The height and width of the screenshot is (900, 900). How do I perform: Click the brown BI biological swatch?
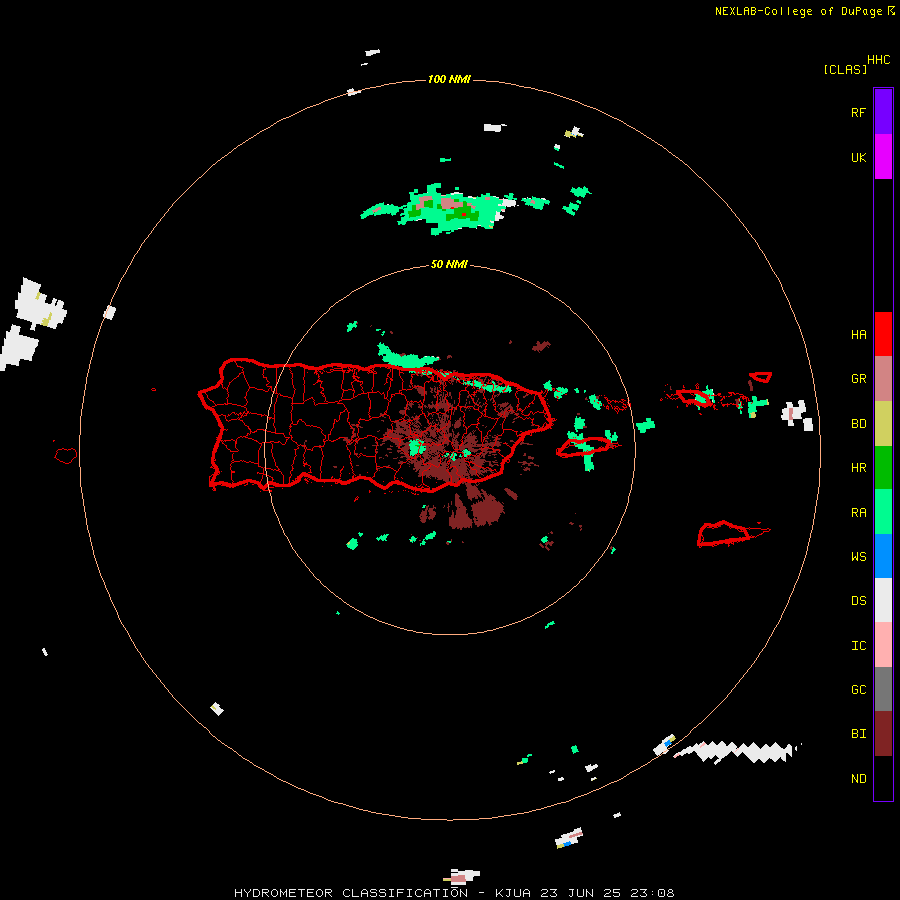coord(883,734)
